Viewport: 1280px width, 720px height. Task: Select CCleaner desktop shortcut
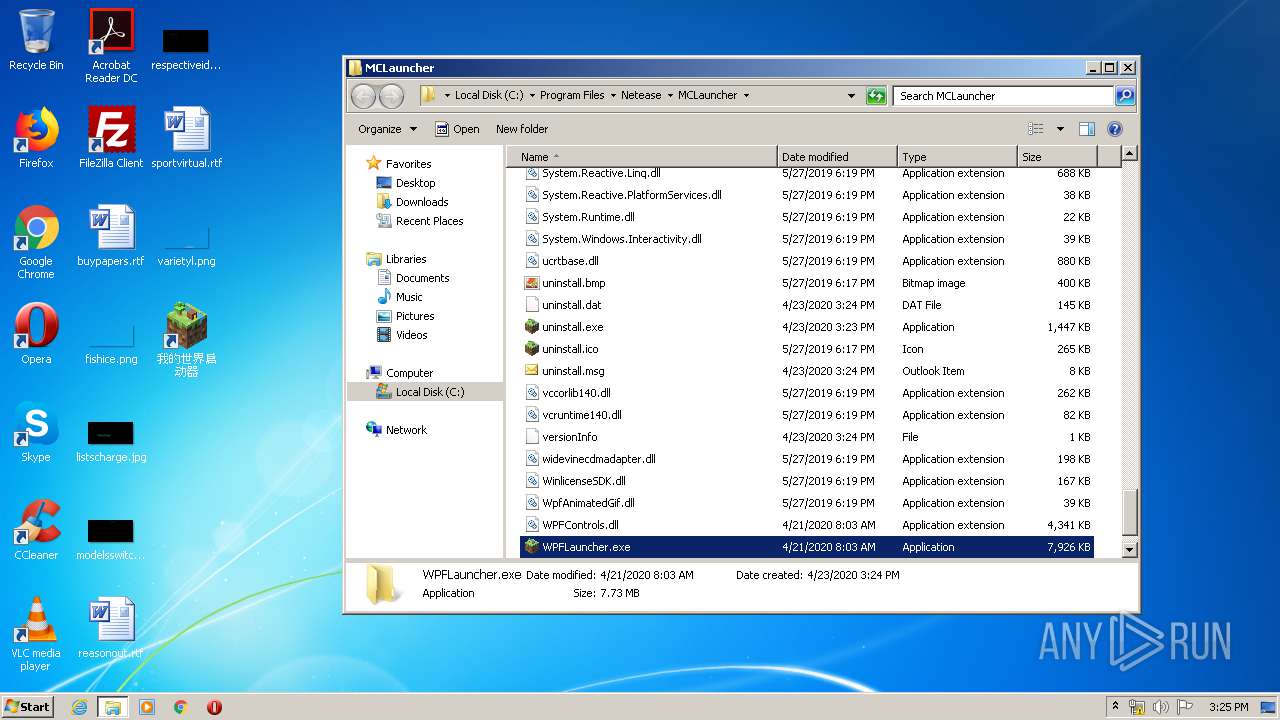[x=36, y=530]
